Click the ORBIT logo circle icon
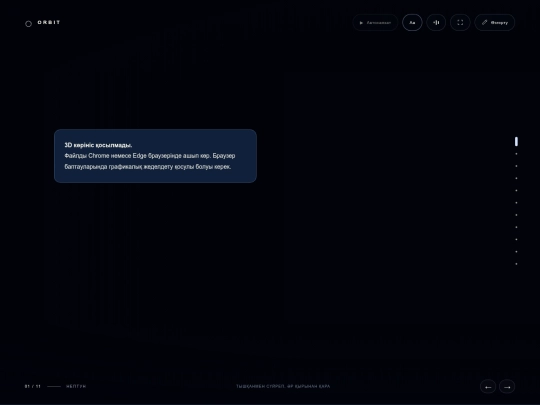540x405 pixels. (29, 24)
